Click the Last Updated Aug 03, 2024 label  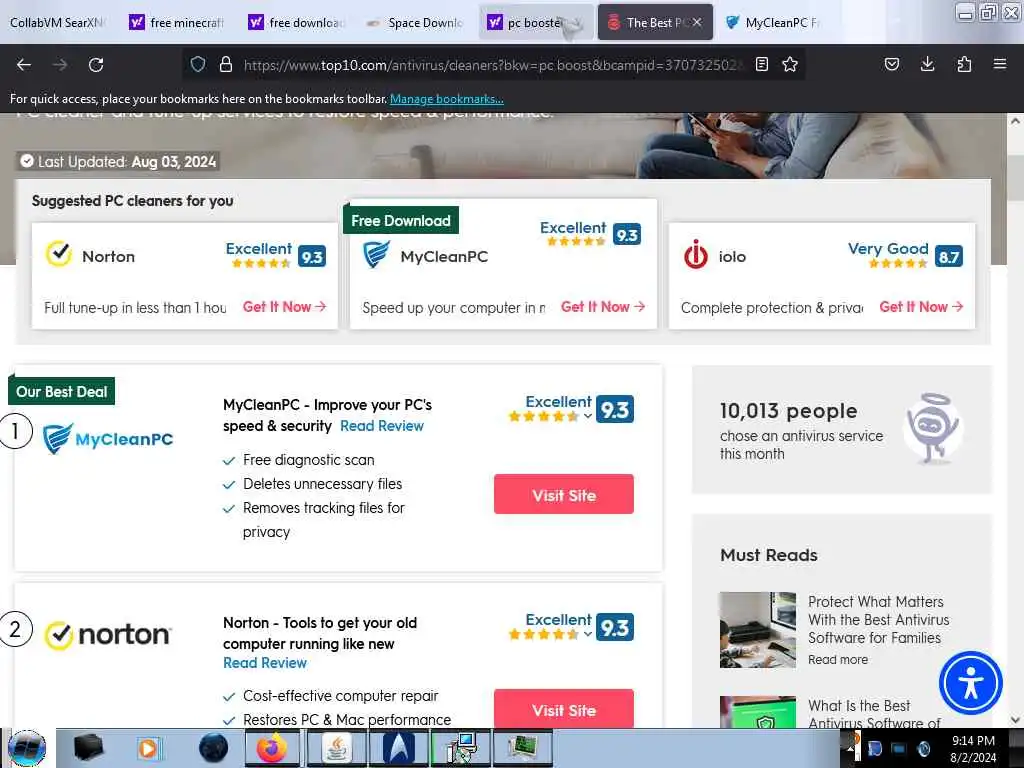click(x=118, y=161)
